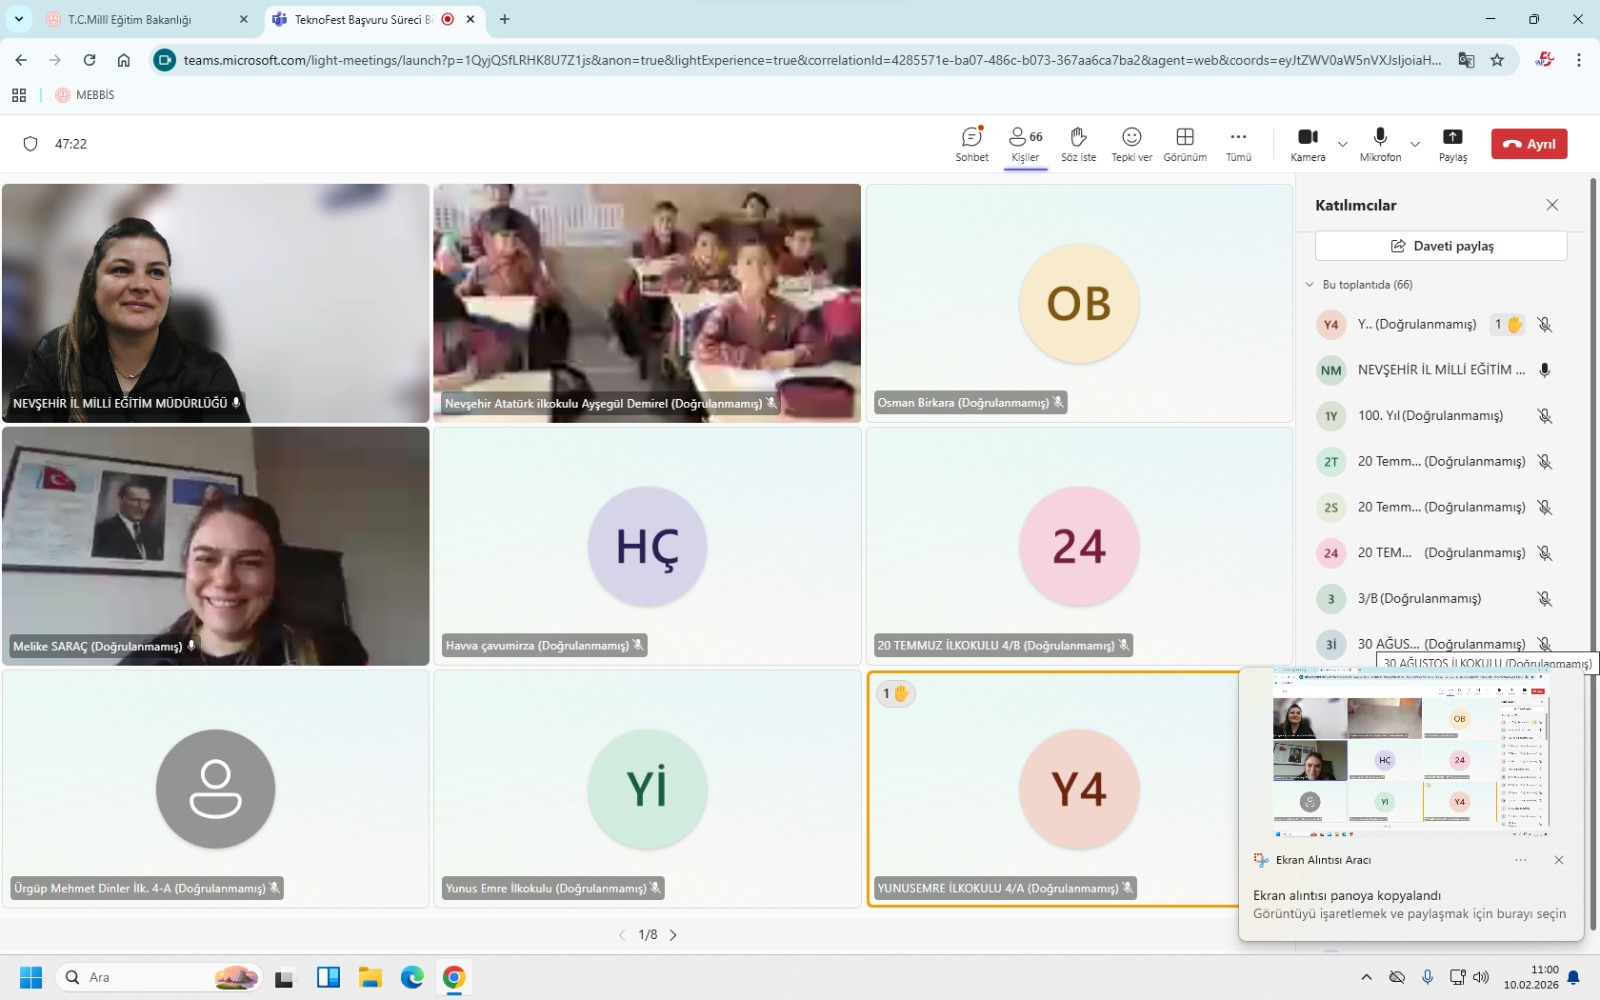Screen dimensions: 1600x1000
Task: Open Google Translate icon in address bar
Action: [1466, 60]
